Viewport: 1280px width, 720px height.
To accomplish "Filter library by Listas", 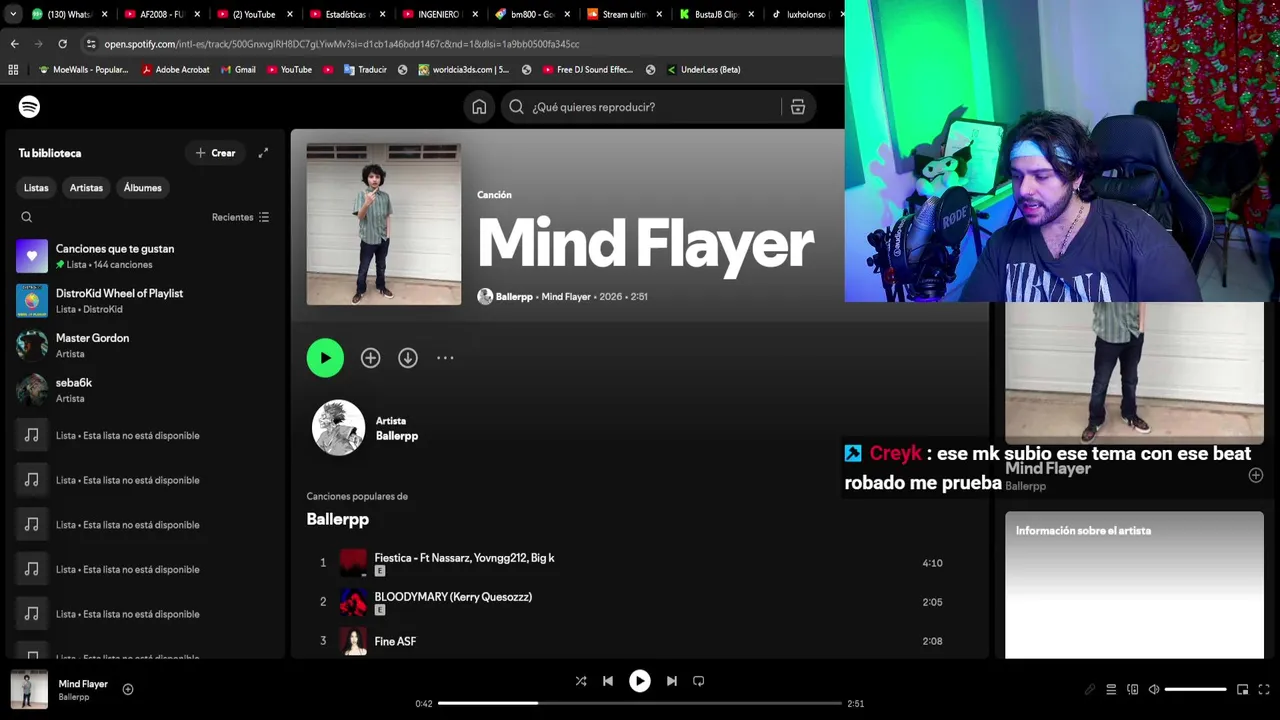I will [36, 188].
